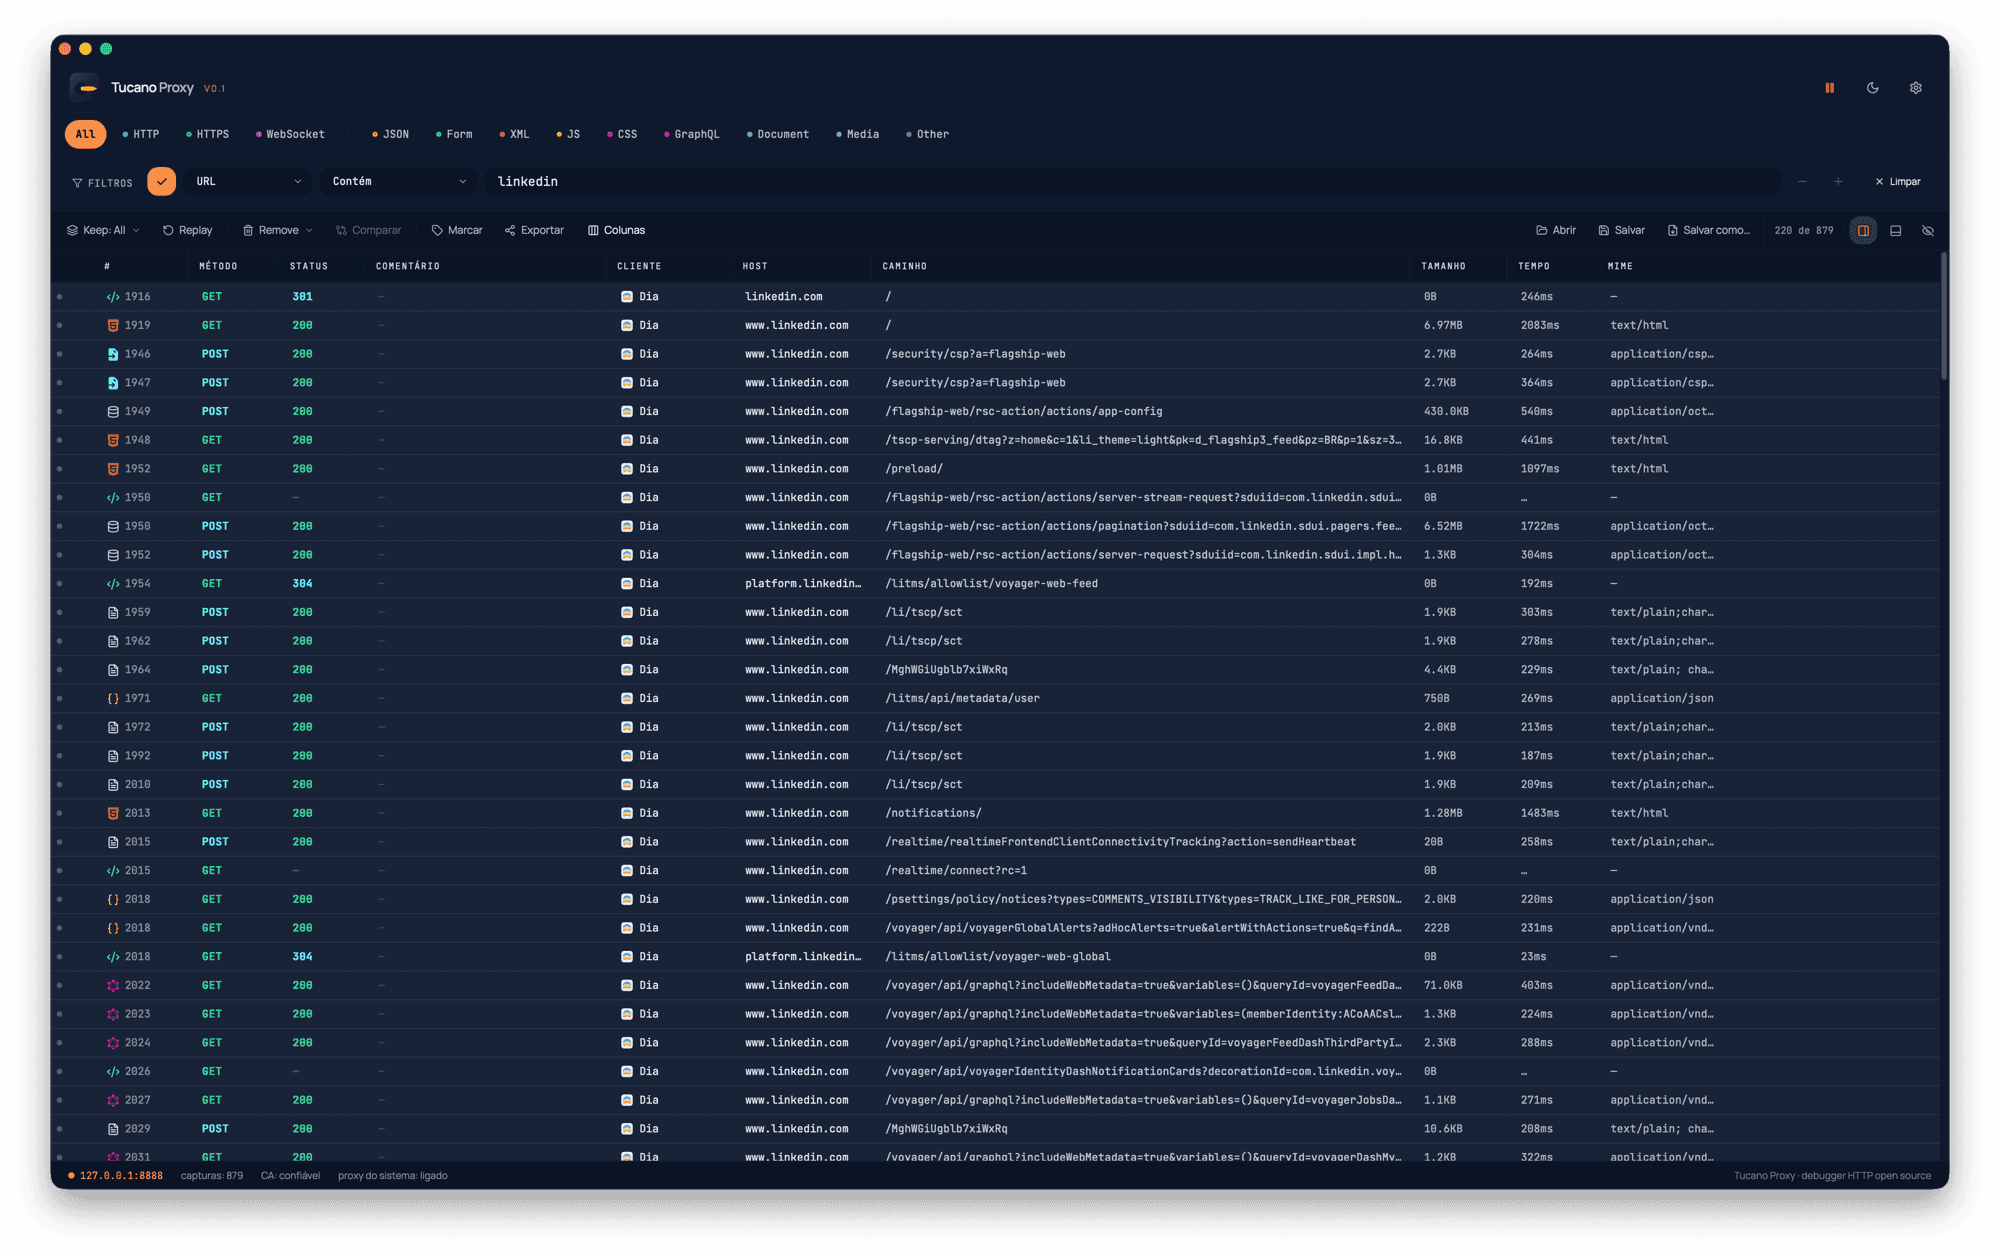Click the text document icon on row 1959
The image size is (2000, 1256).
pyautogui.click(x=113, y=613)
